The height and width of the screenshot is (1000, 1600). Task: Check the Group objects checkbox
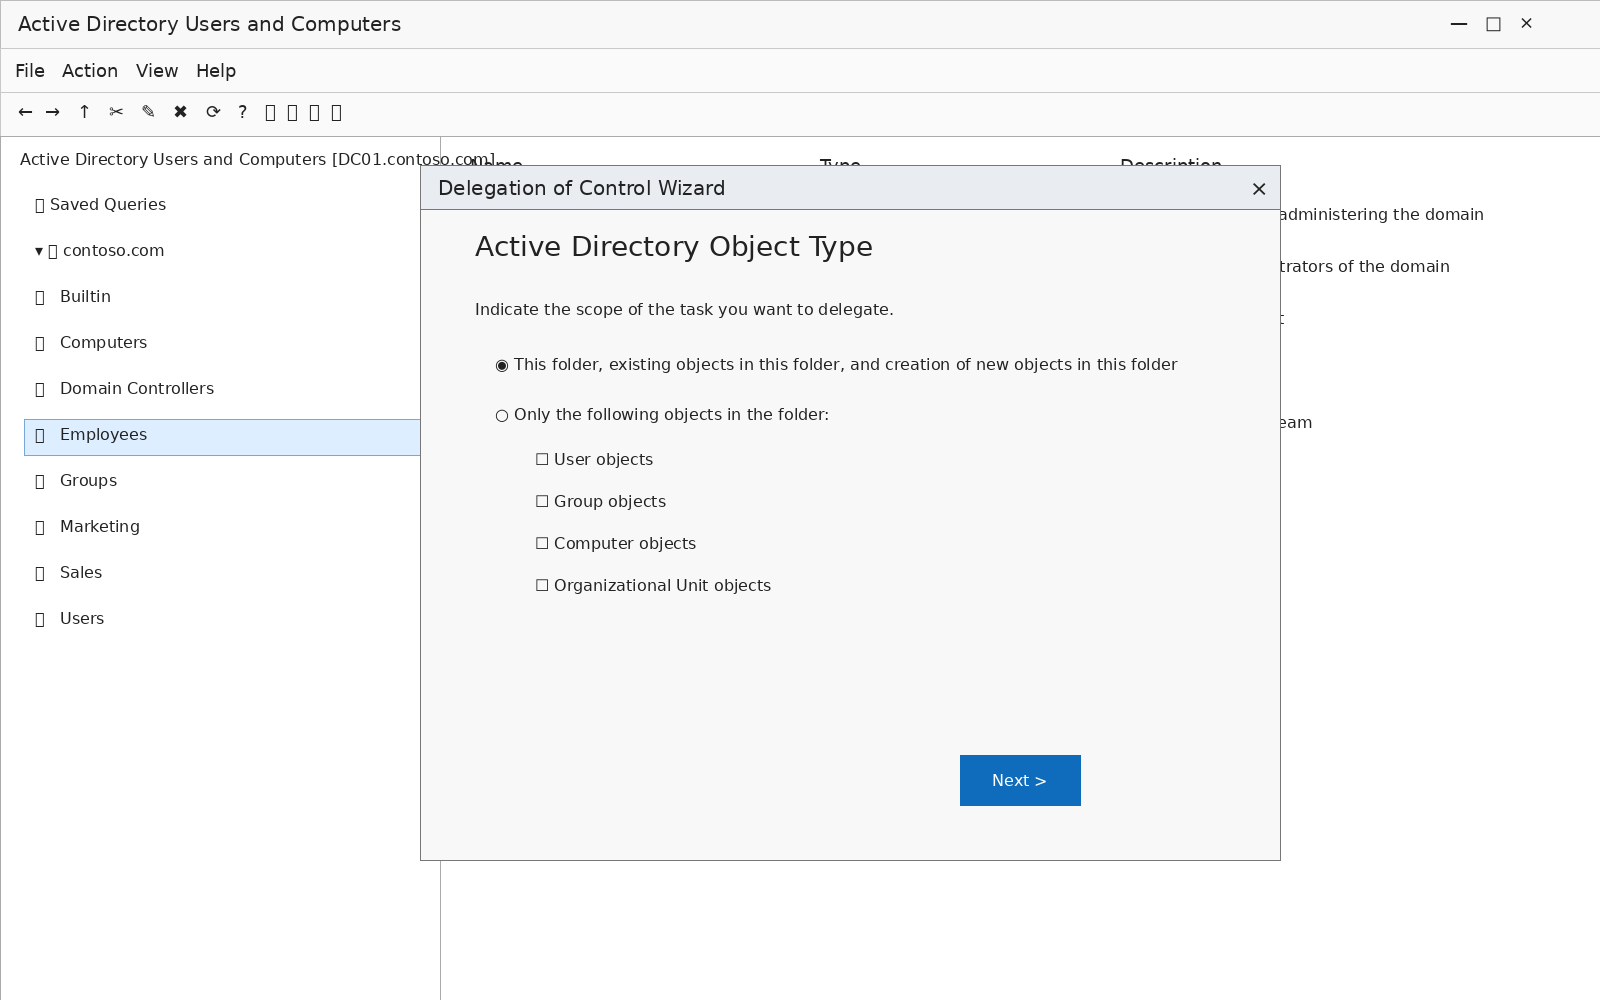(542, 501)
